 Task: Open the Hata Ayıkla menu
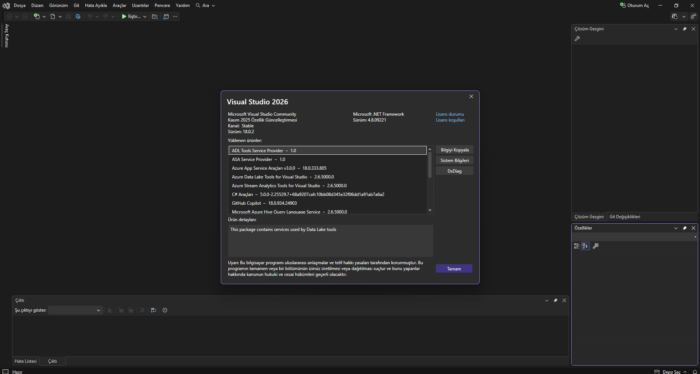click(x=96, y=6)
